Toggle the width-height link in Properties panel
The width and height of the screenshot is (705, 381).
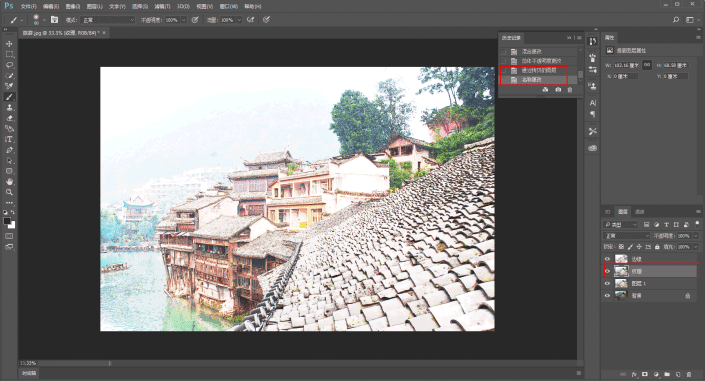(x=647, y=65)
